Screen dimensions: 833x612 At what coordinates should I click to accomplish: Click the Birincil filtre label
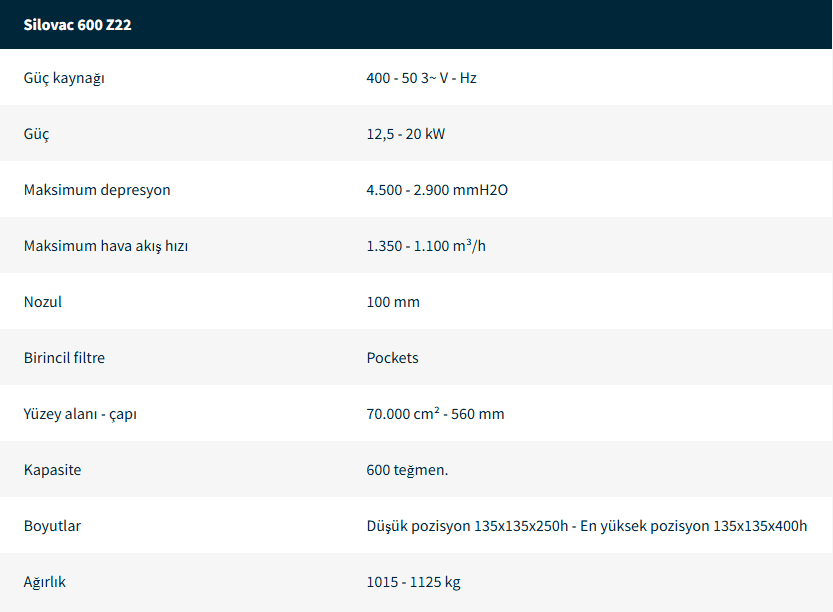click(64, 358)
